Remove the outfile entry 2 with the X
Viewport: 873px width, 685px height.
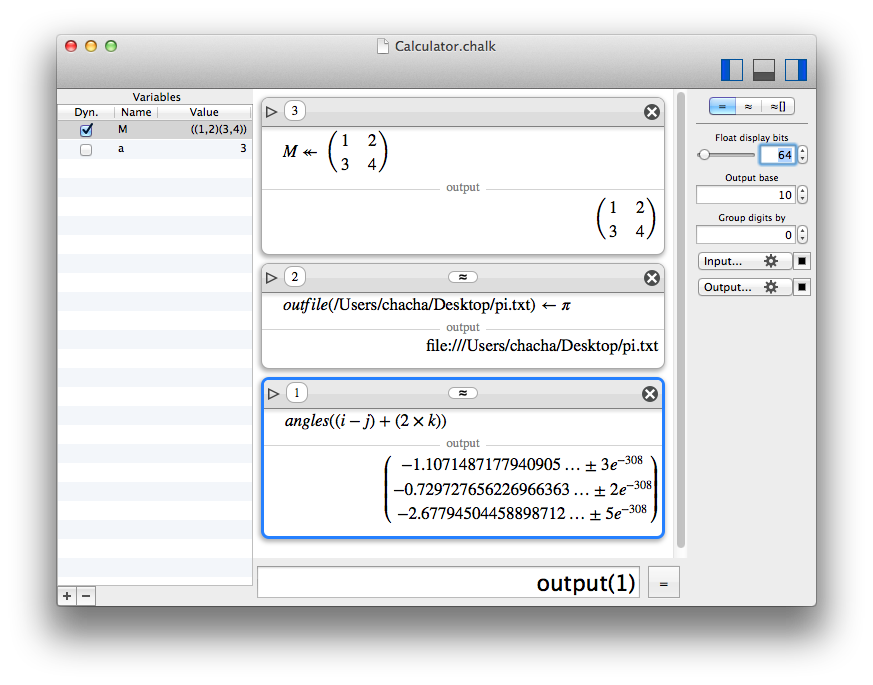(652, 278)
